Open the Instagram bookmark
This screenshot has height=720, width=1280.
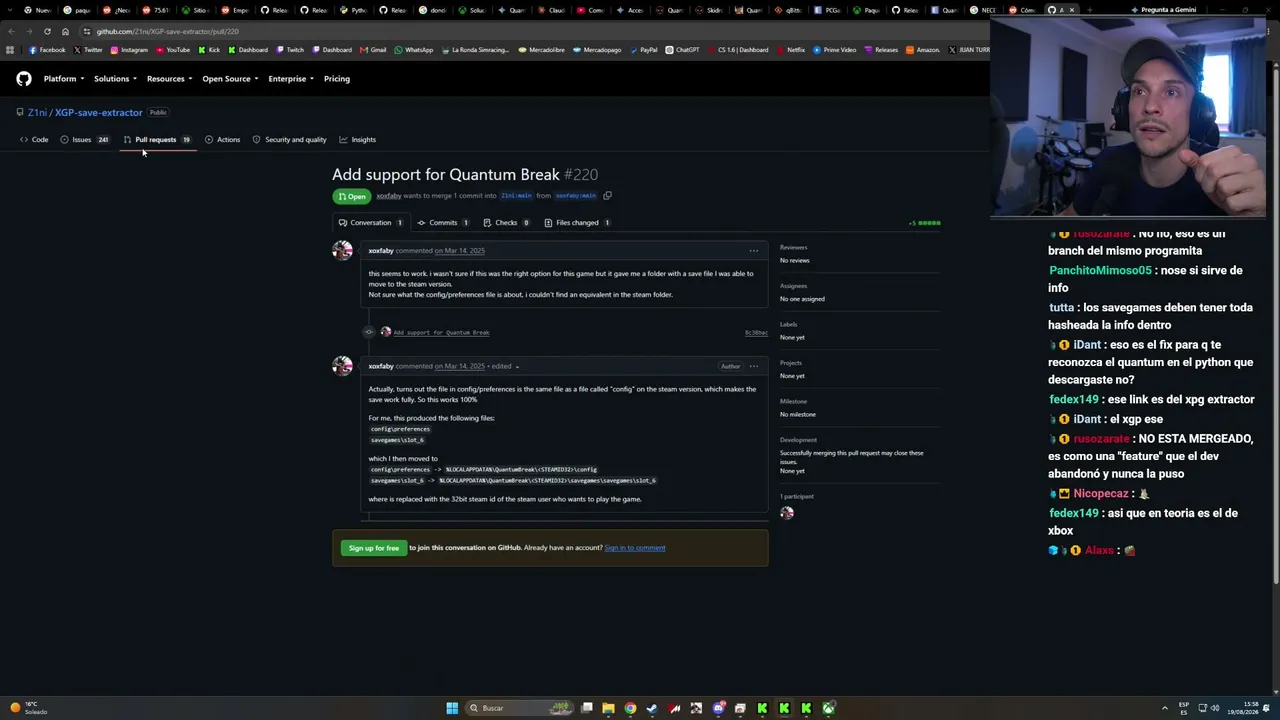[x=129, y=50]
